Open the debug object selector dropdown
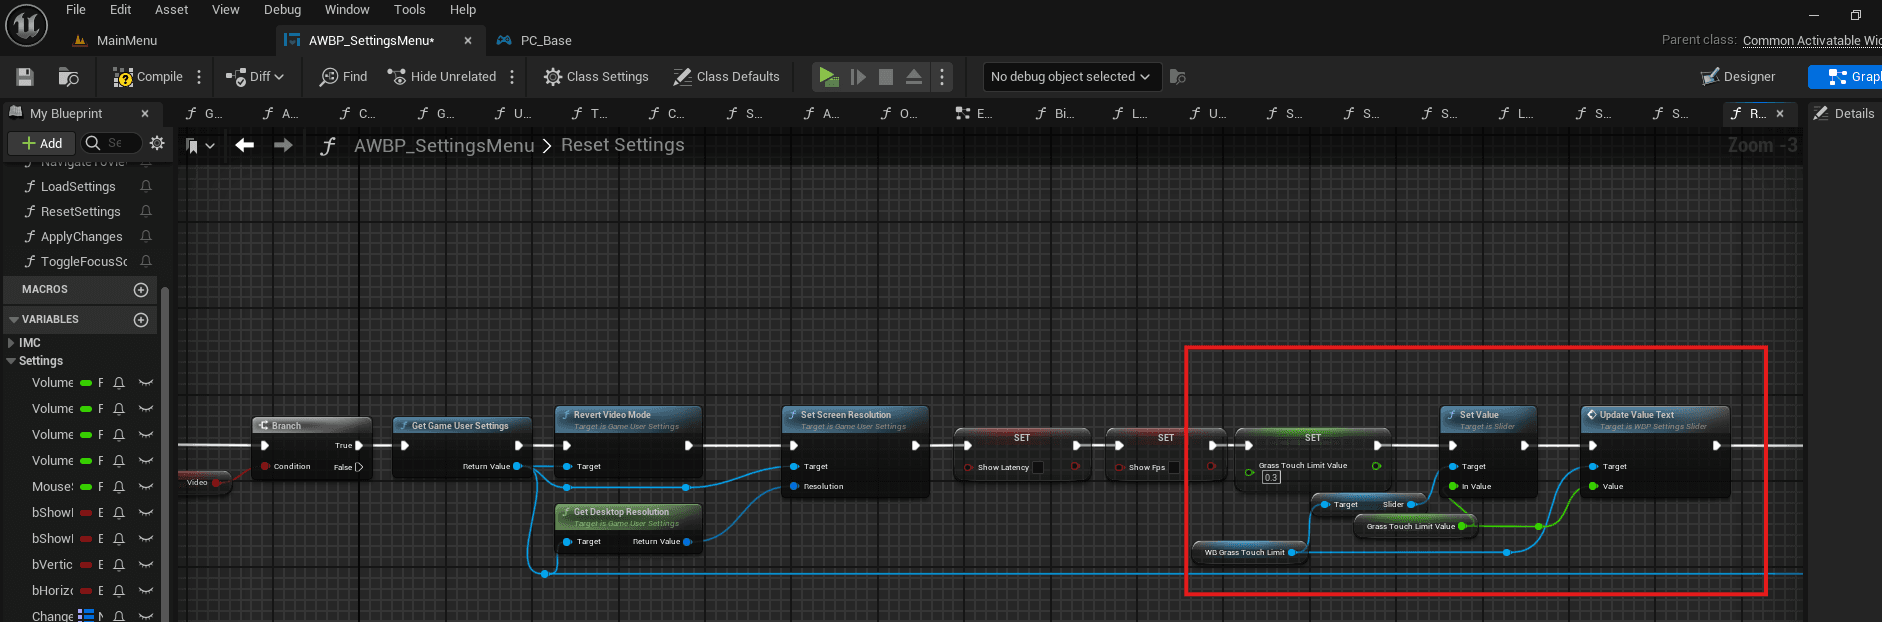1882x622 pixels. pyautogui.click(x=1070, y=77)
